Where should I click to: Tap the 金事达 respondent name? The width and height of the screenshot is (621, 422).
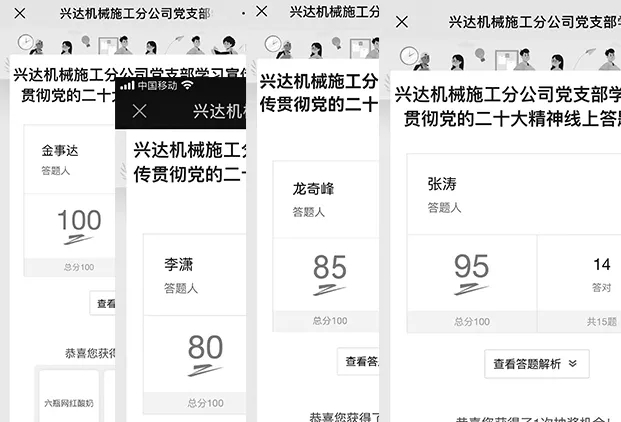click(x=60, y=150)
